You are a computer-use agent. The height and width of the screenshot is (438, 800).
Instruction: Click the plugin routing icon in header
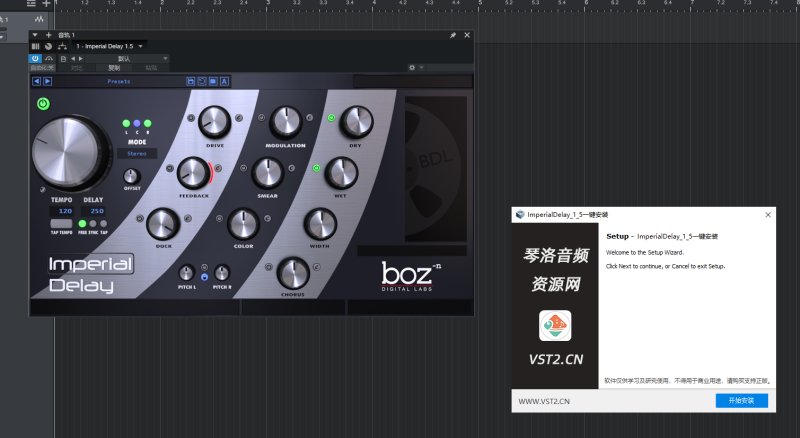[61, 46]
